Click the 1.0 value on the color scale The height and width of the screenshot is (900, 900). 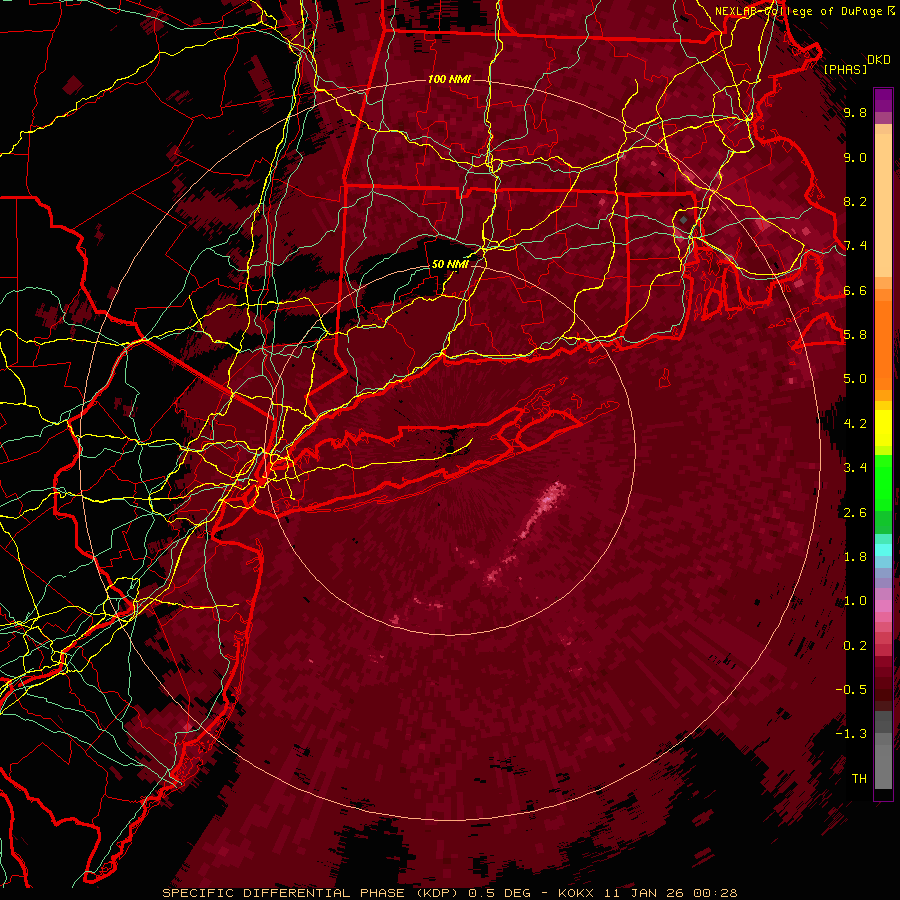click(855, 601)
